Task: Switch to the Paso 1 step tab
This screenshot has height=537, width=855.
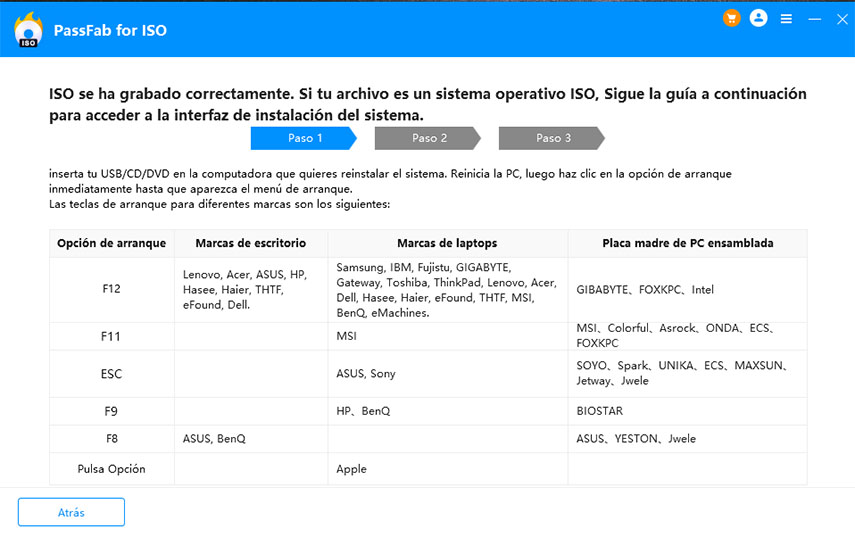Action: [x=304, y=138]
